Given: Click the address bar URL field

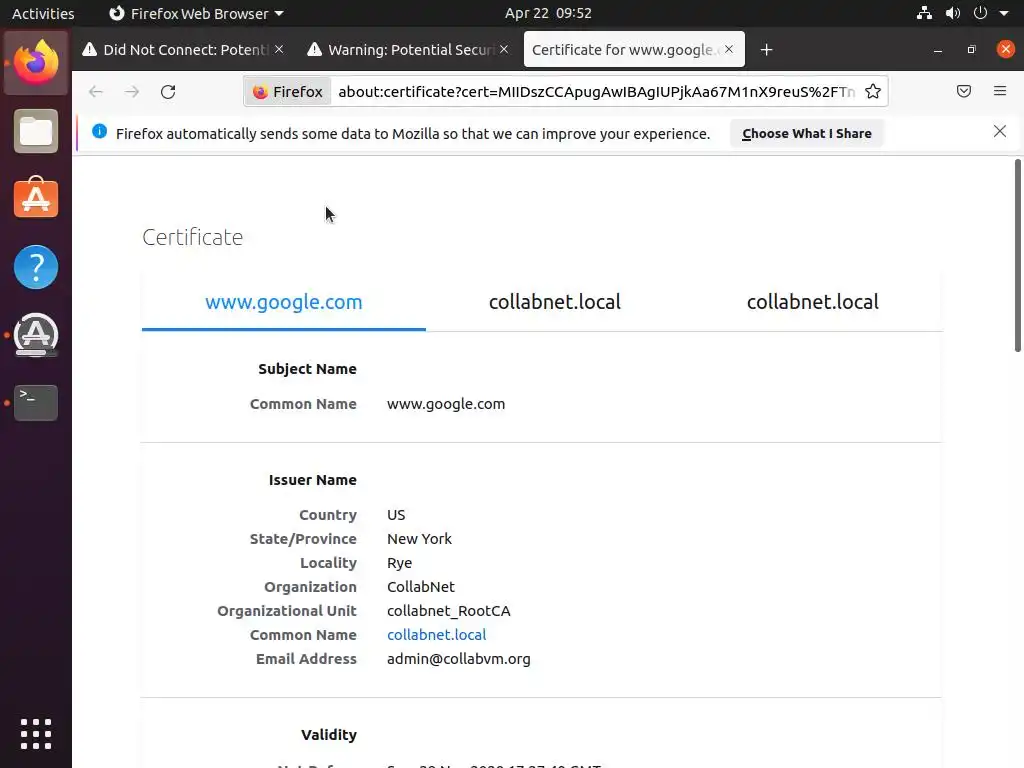Looking at the screenshot, I should [x=596, y=92].
